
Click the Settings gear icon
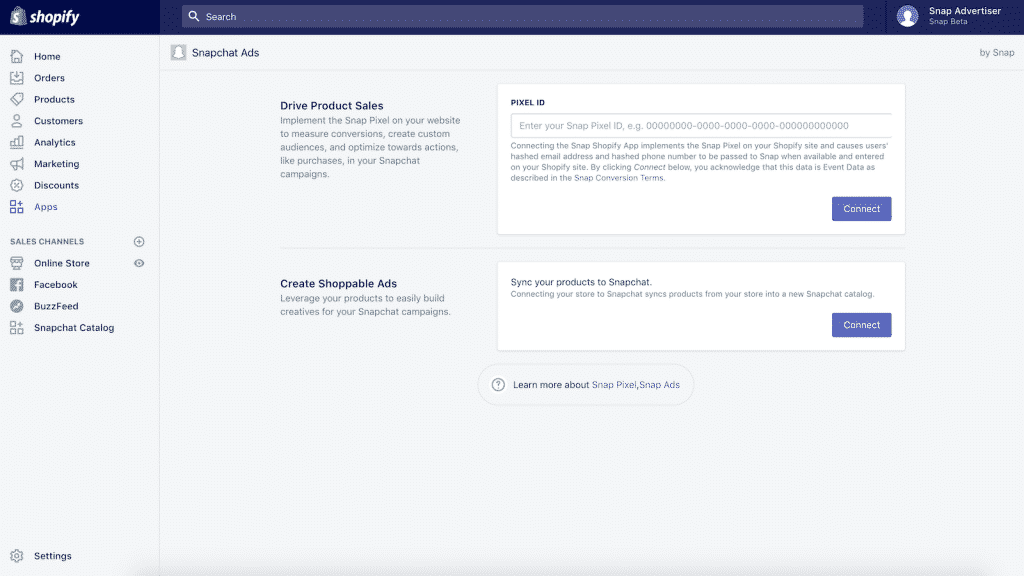point(16,556)
